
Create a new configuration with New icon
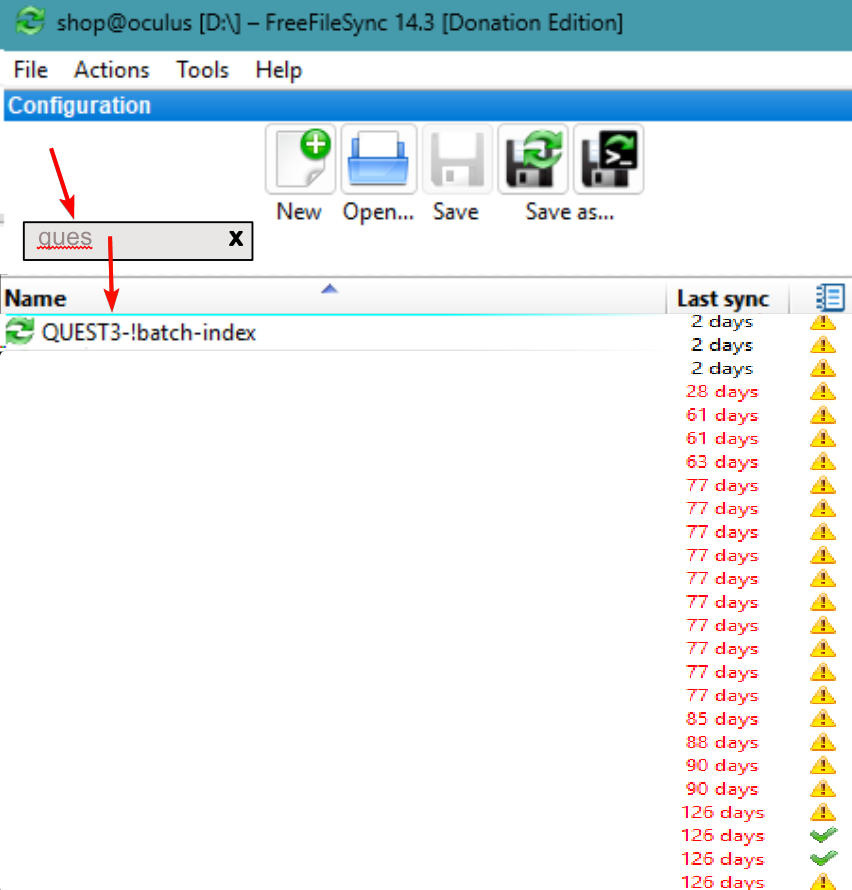300,159
